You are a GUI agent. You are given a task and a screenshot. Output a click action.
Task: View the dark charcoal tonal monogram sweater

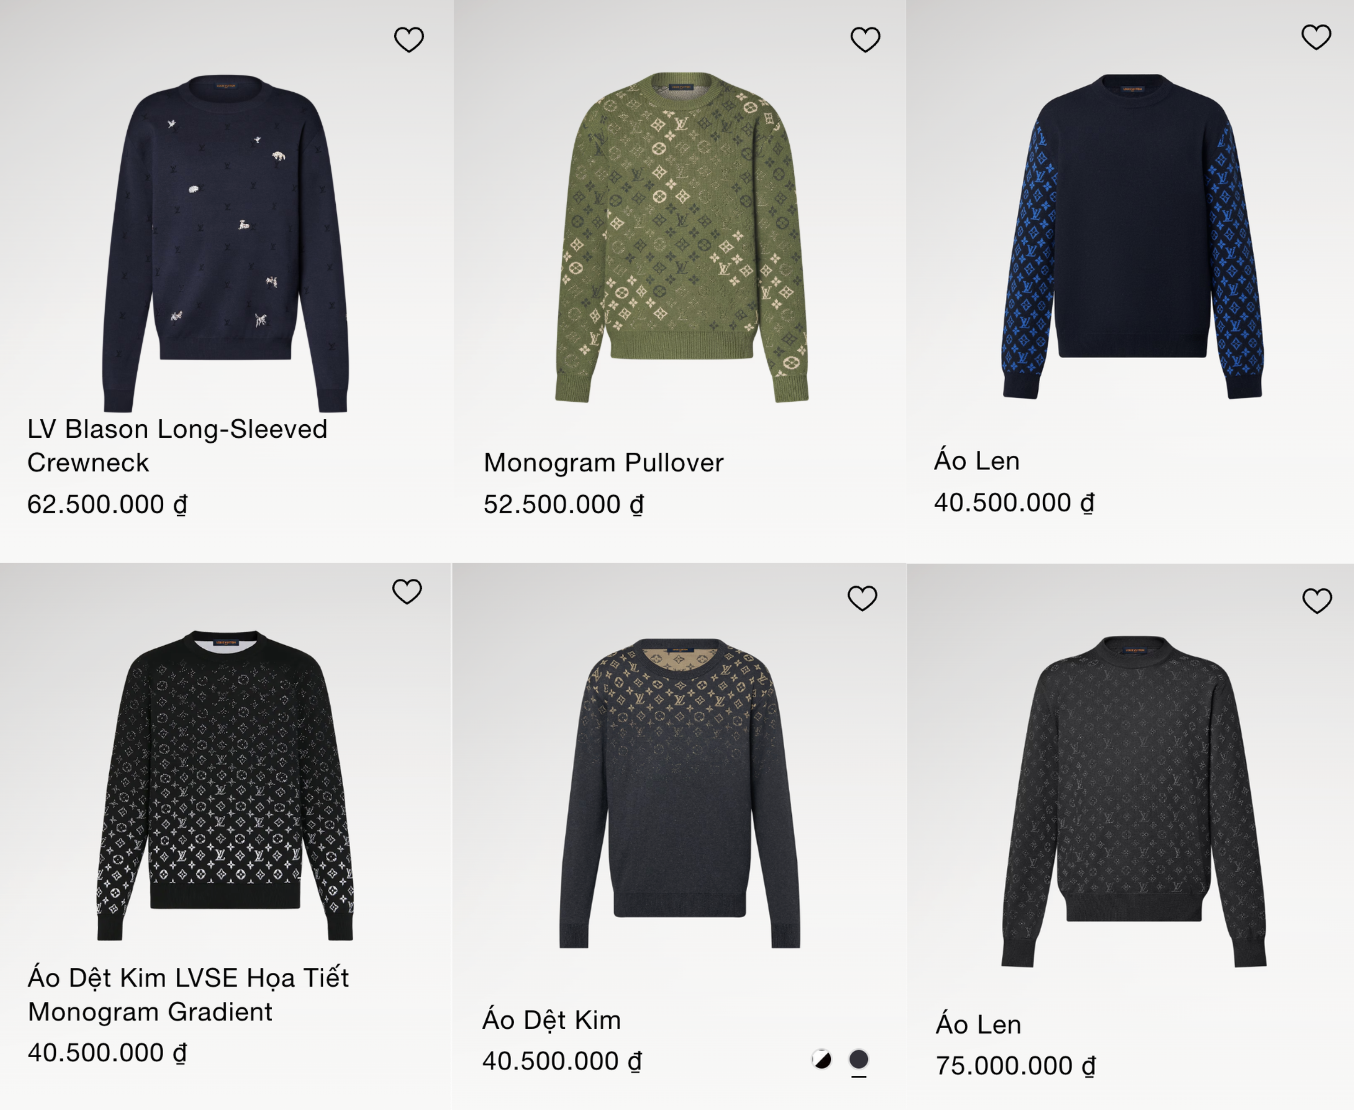click(x=1133, y=800)
